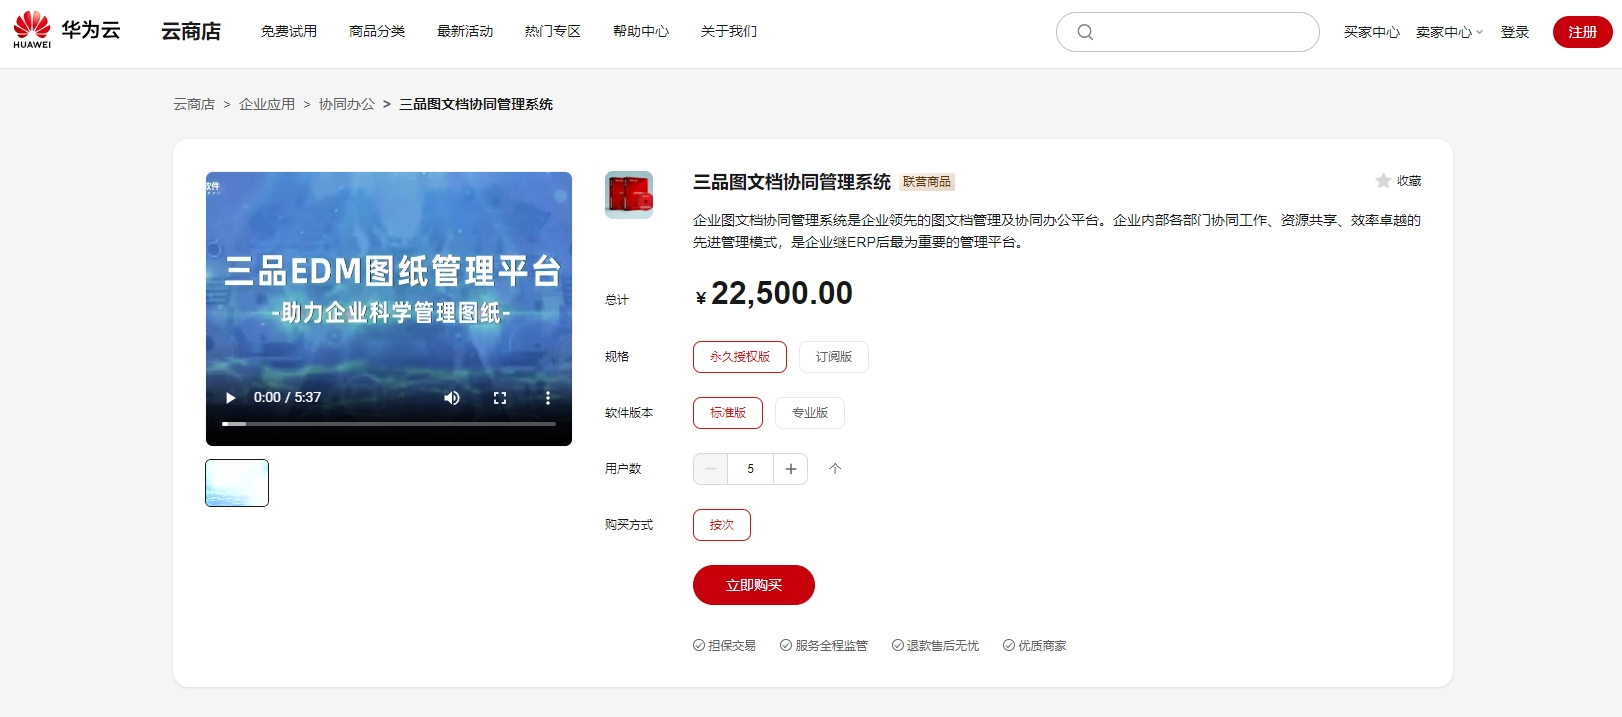Mute the video with the speaker icon
Image resolution: width=1622 pixels, height=717 pixels.
(452, 398)
